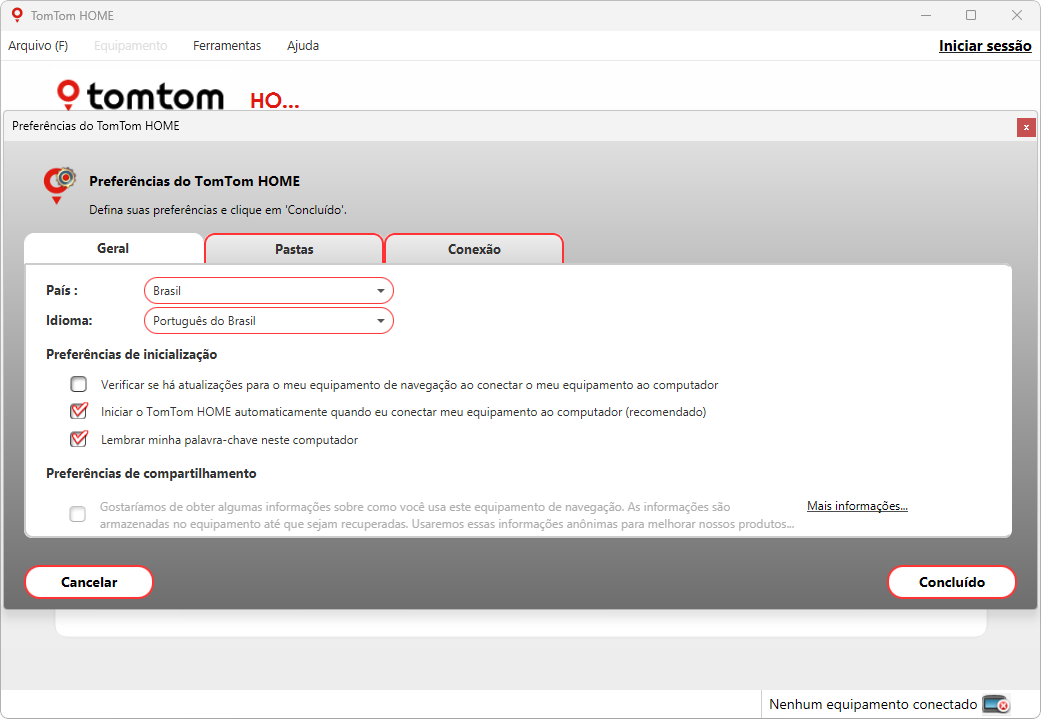Image resolution: width=1041 pixels, height=719 pixels.
Task: Open the Ajuda menu
Action: coord(303,46)
